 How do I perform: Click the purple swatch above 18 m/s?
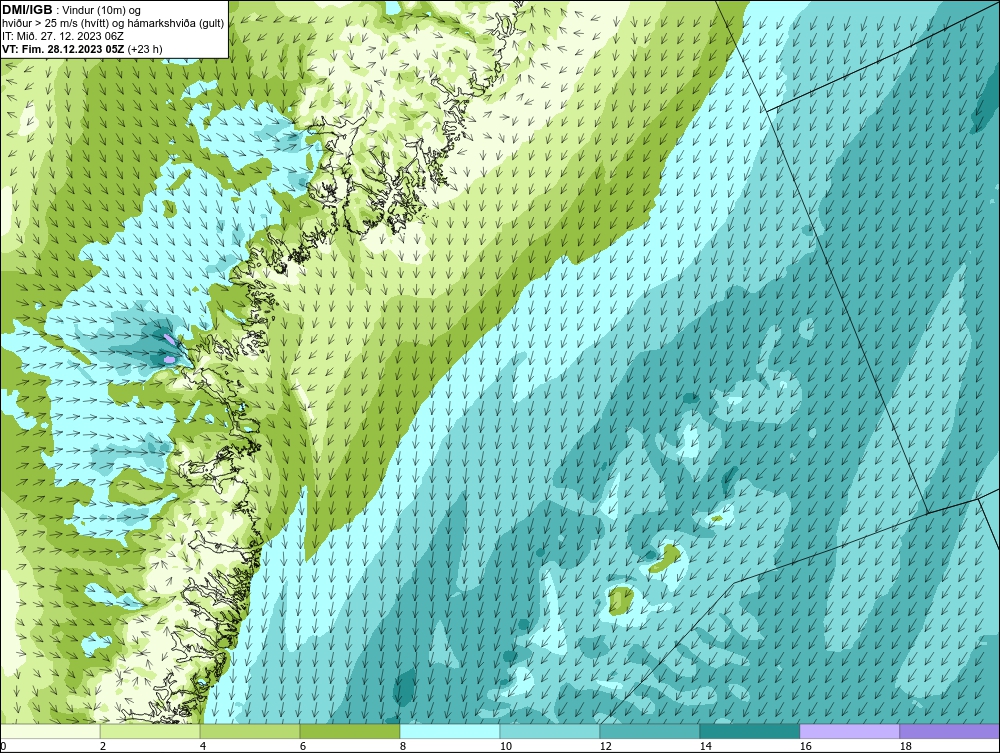point(949,731)
